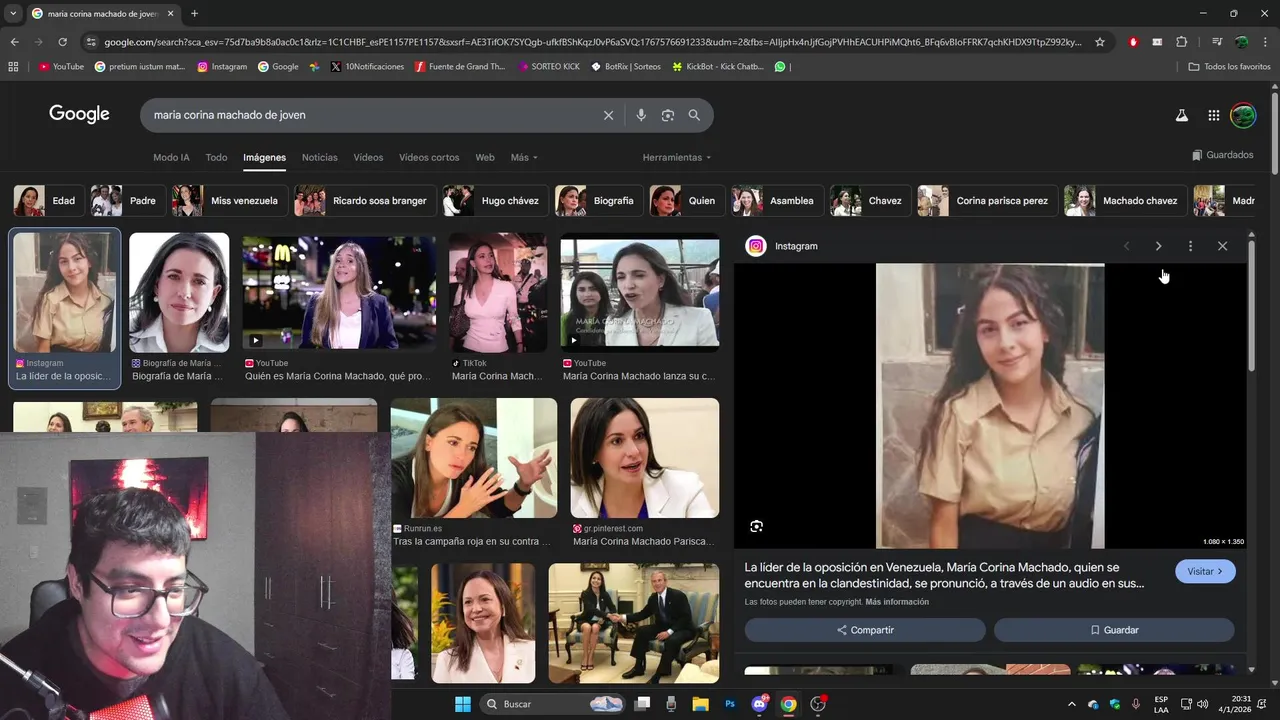The height and width of the screenshot is (720, 1280).
Task: Switch to Web tab
Action: pos(485,158)
